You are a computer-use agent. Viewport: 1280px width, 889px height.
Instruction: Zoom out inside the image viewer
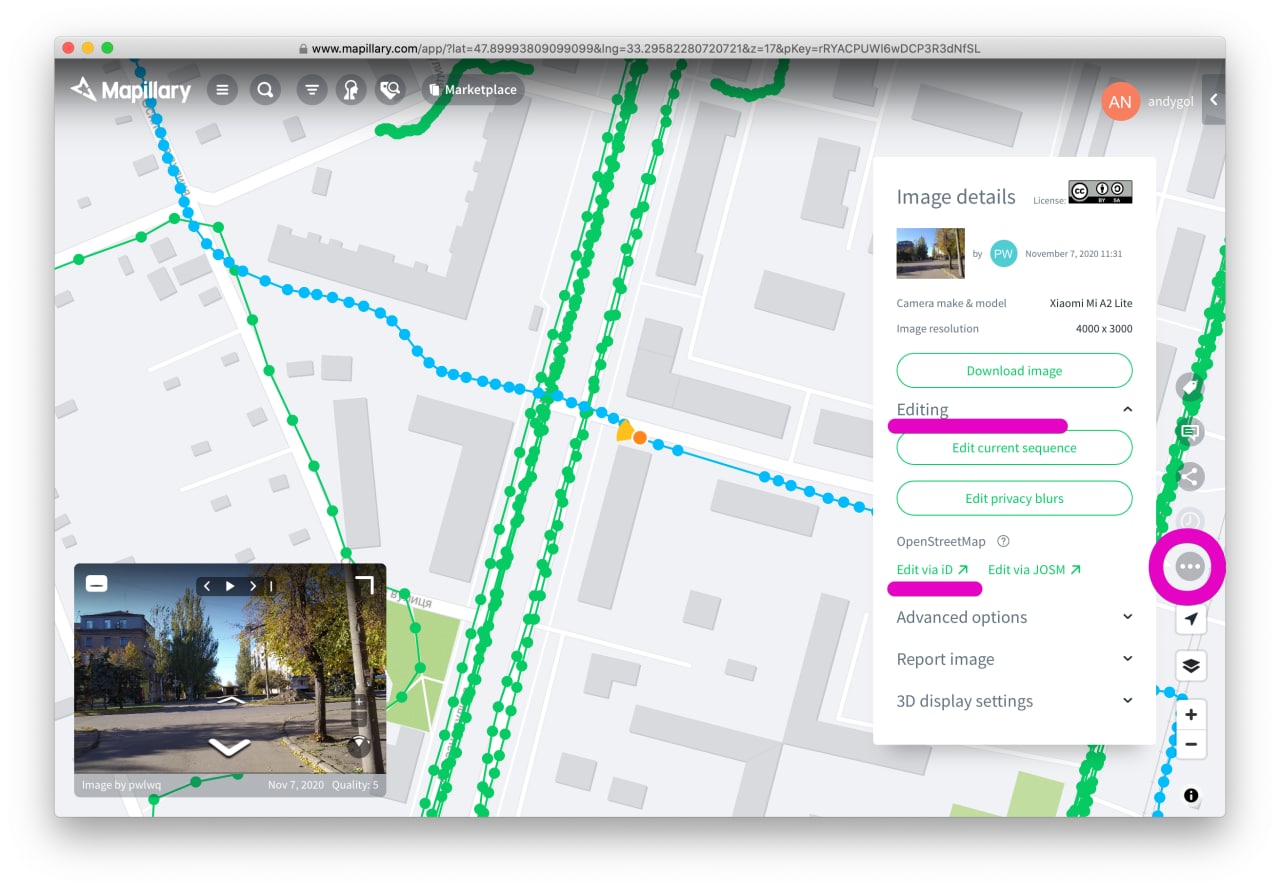pyautogui.click(x=359, y=719)
